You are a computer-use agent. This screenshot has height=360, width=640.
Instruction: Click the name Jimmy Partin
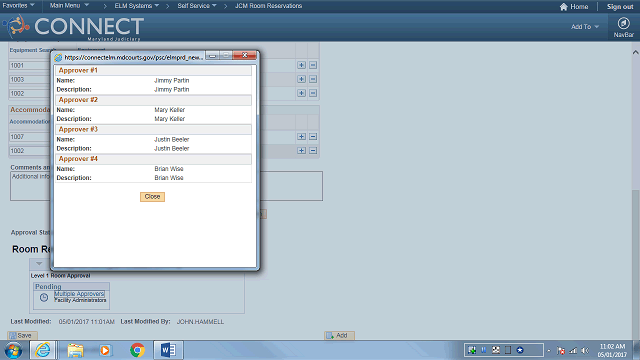[x=171, y=80]
